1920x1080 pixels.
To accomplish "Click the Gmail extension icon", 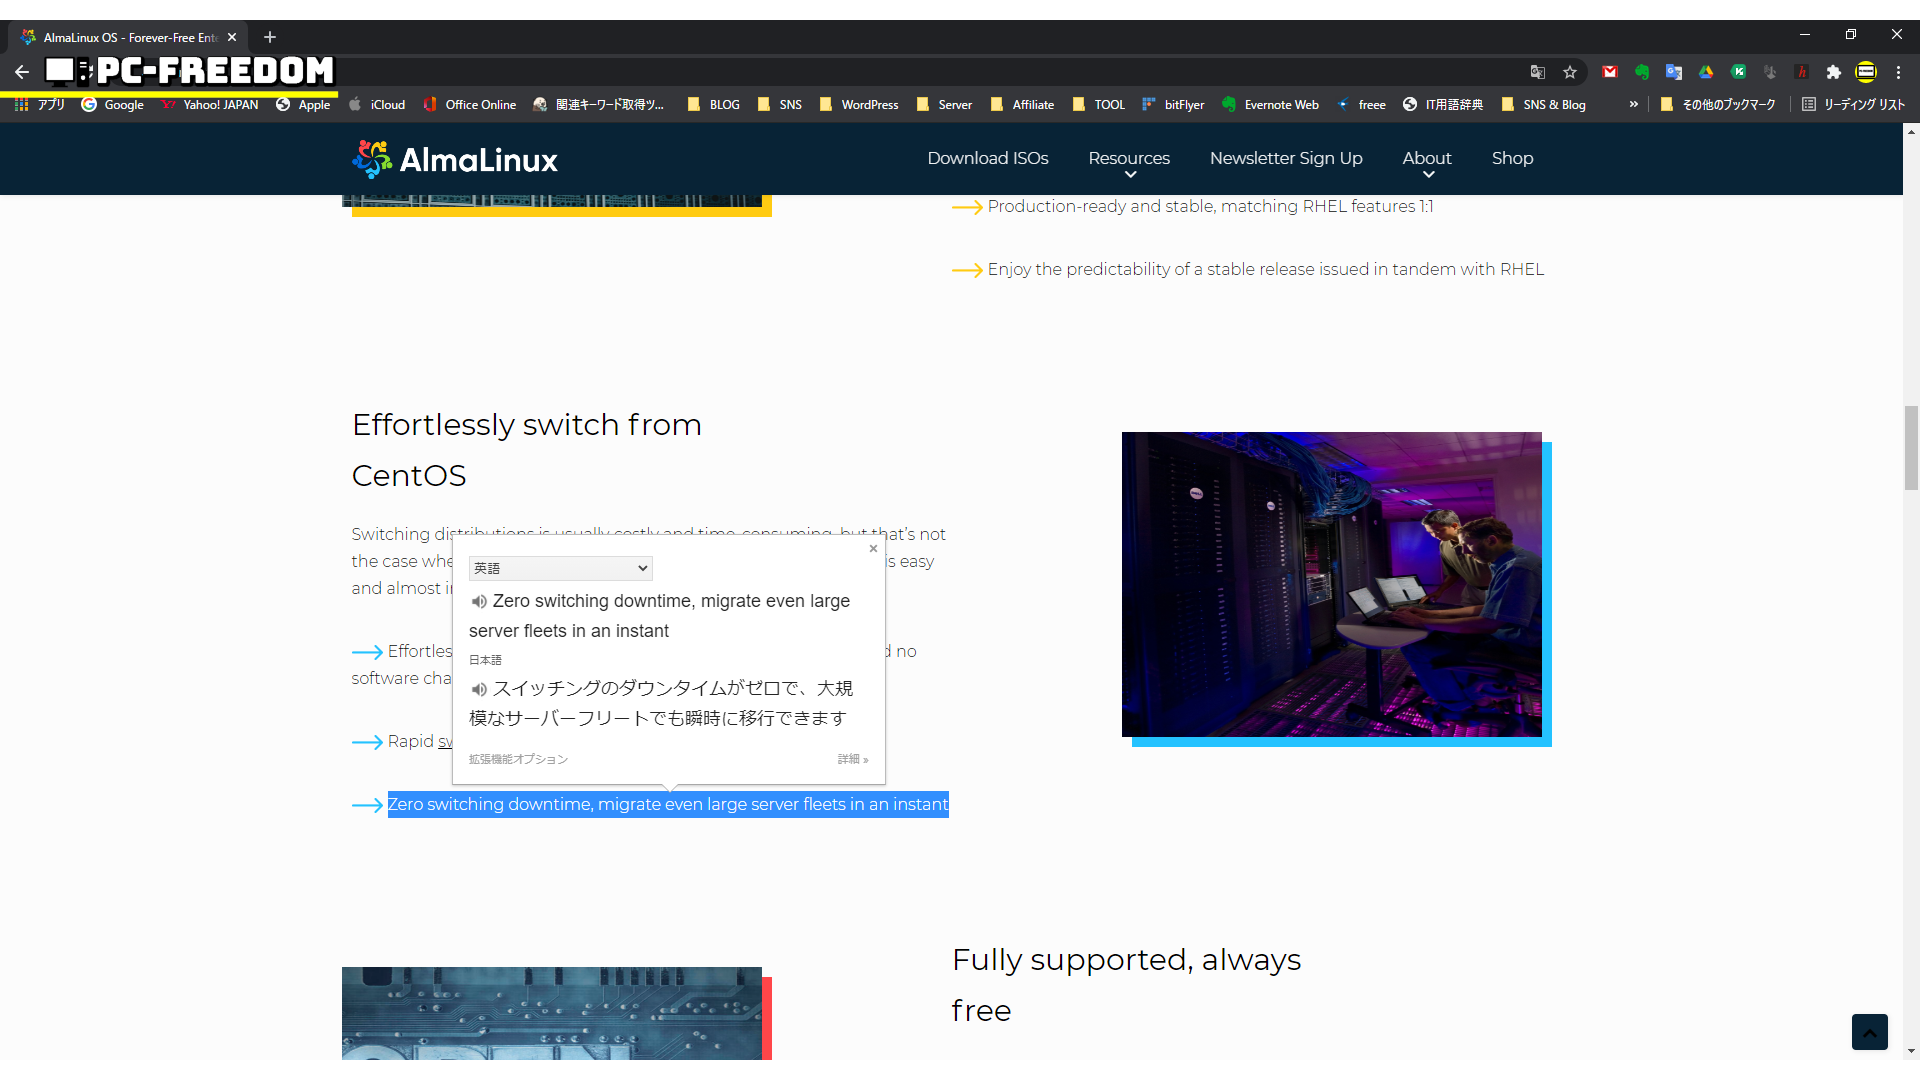I will (x=1609, y=72).
